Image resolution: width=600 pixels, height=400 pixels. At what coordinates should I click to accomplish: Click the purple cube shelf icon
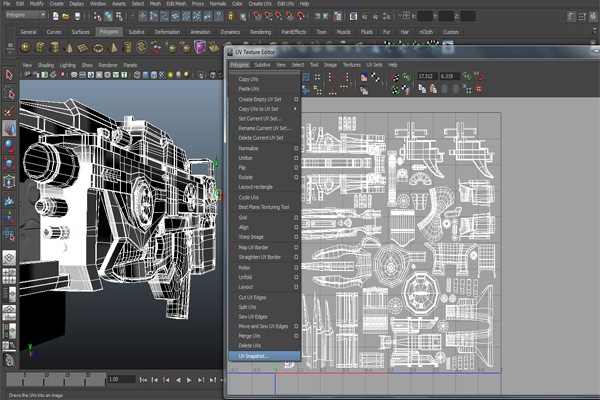200,47
